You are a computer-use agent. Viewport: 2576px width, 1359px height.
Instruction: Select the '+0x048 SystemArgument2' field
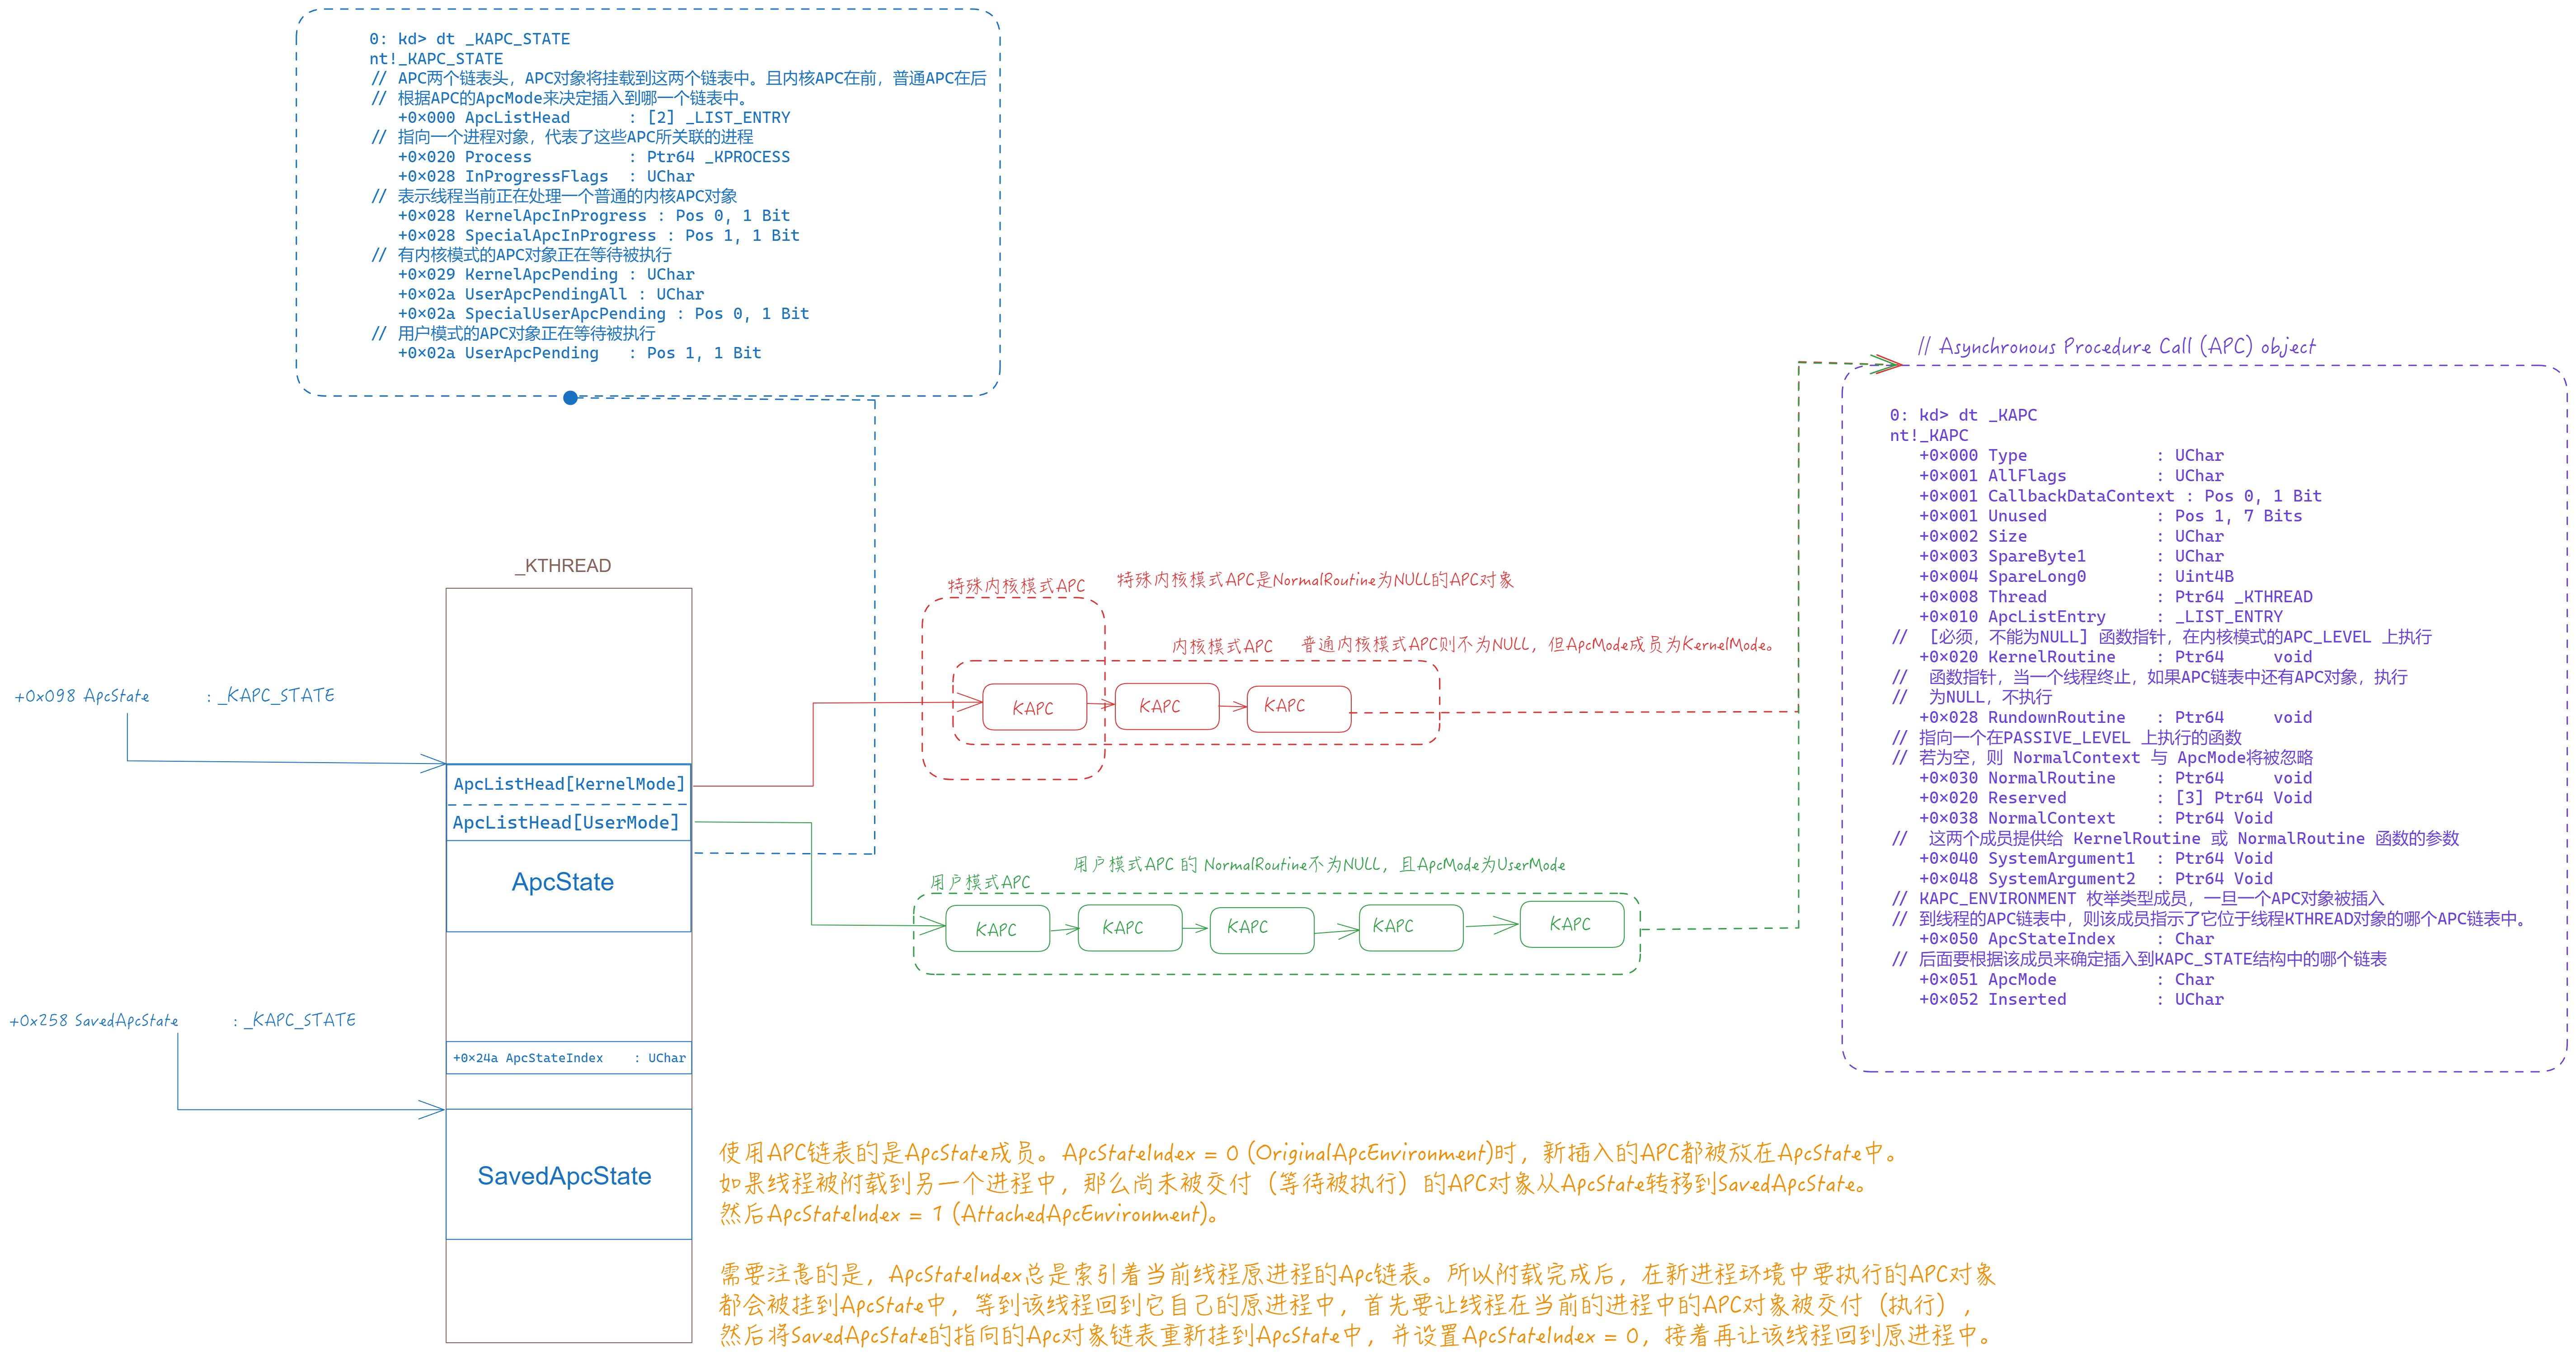[2095, 879]
